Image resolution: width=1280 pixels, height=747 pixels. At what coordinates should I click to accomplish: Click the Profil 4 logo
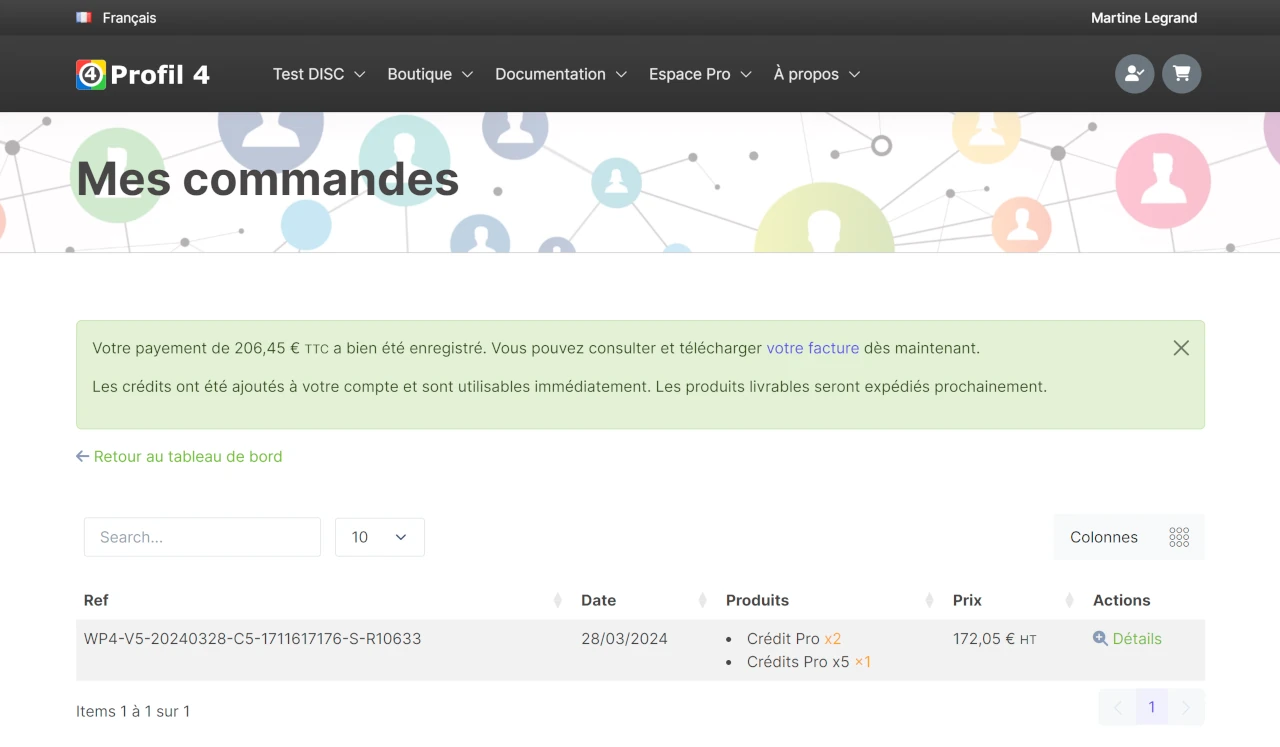click(x=143, y=74)
